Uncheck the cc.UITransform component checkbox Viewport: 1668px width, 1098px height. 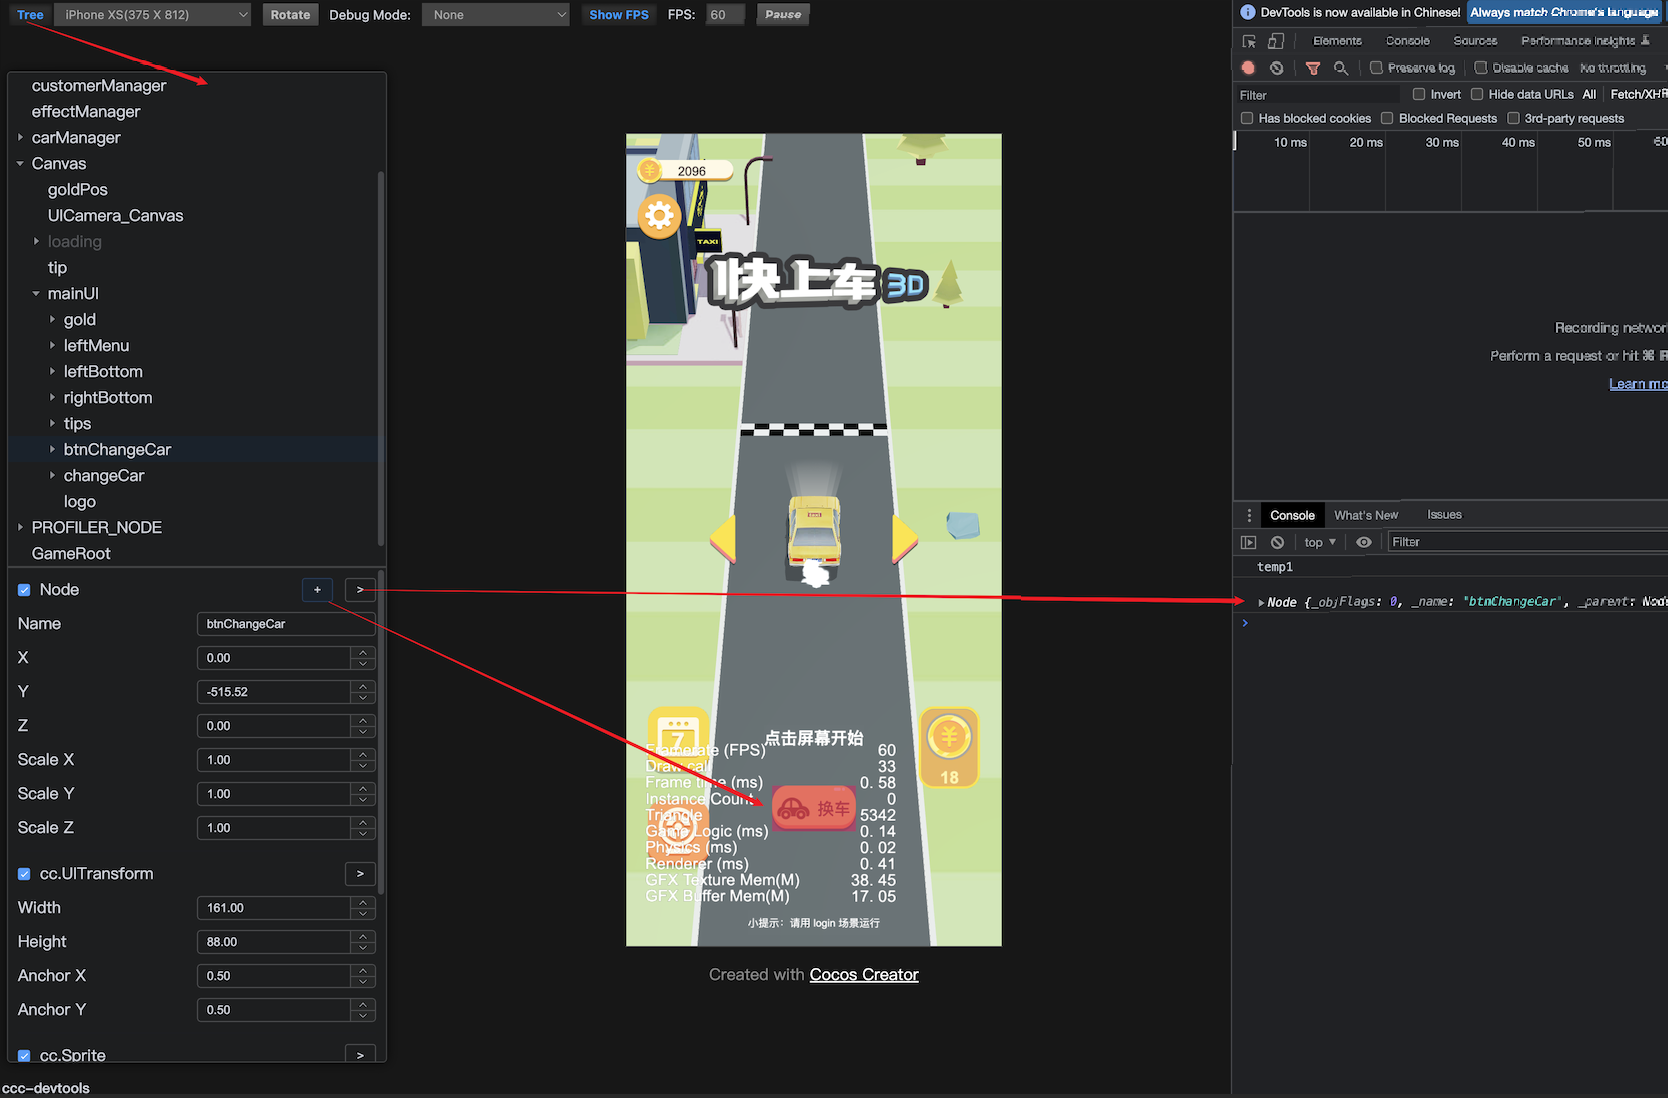23,873
